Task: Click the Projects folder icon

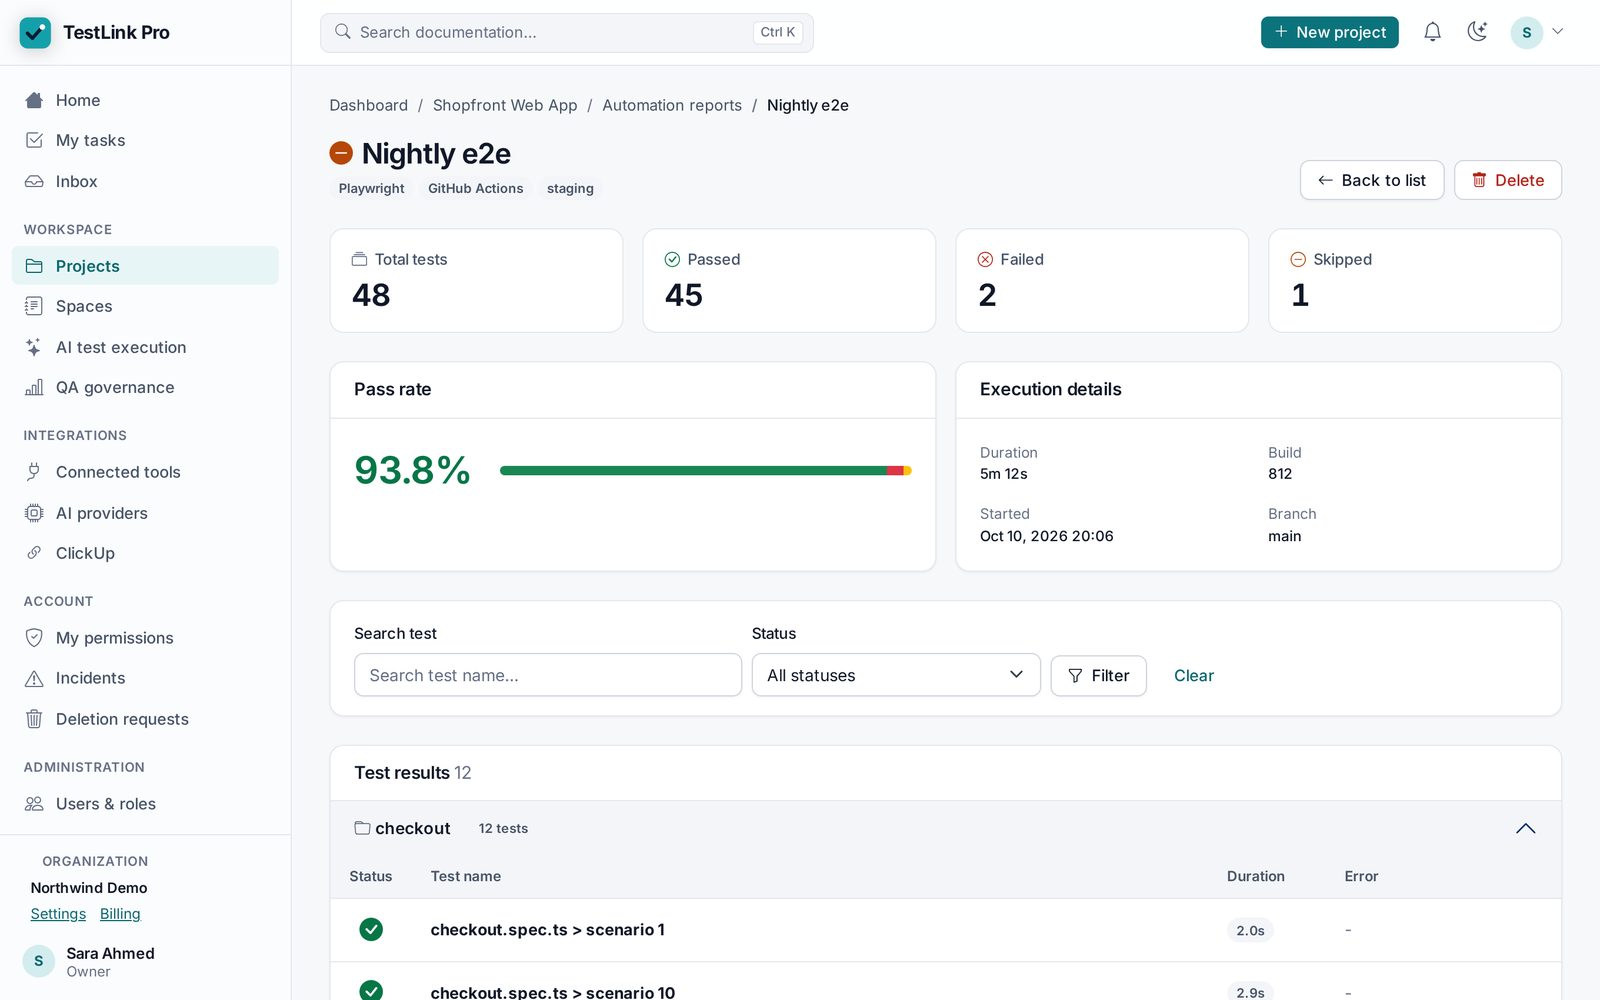Action: click(34, 266)
